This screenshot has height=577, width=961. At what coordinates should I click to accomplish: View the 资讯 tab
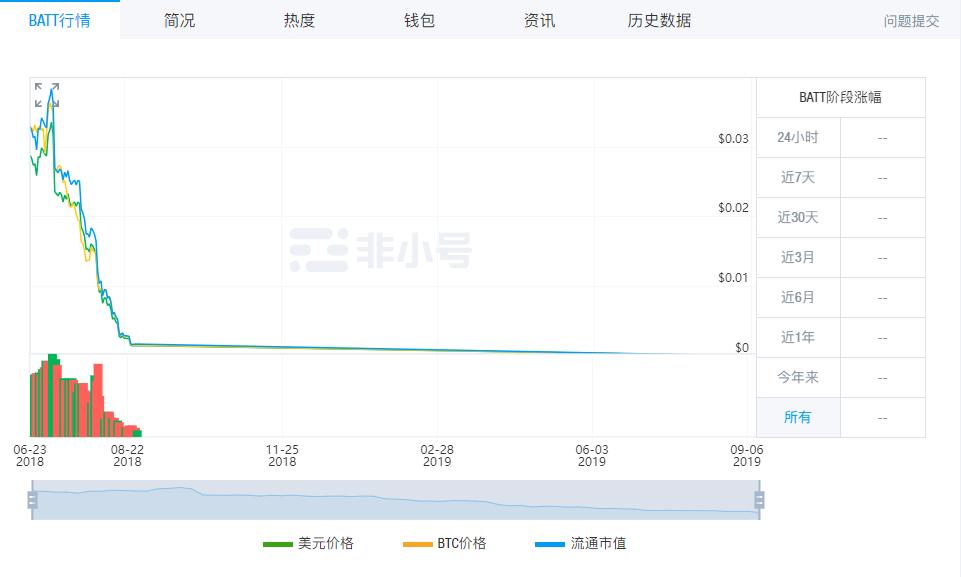click(x=539, y=19)
